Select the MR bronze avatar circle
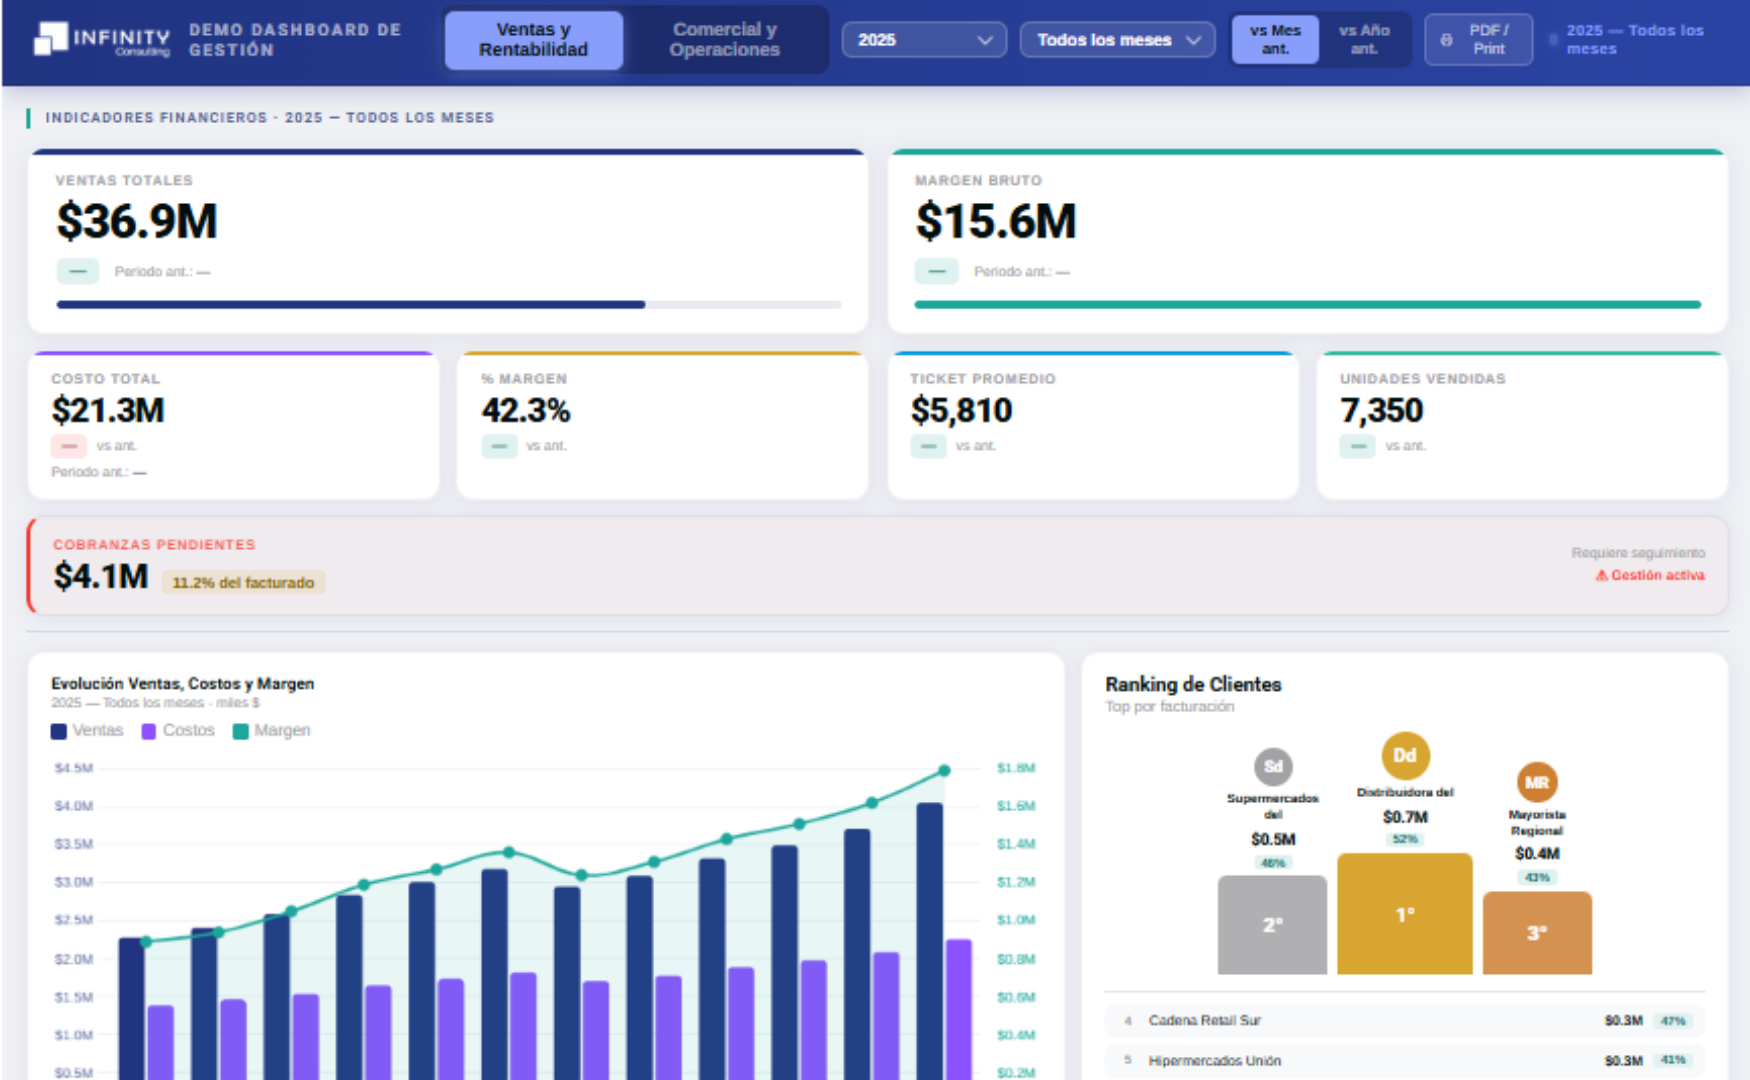The width and height of the screenshot is (1750, 1080). [1537, 782]
